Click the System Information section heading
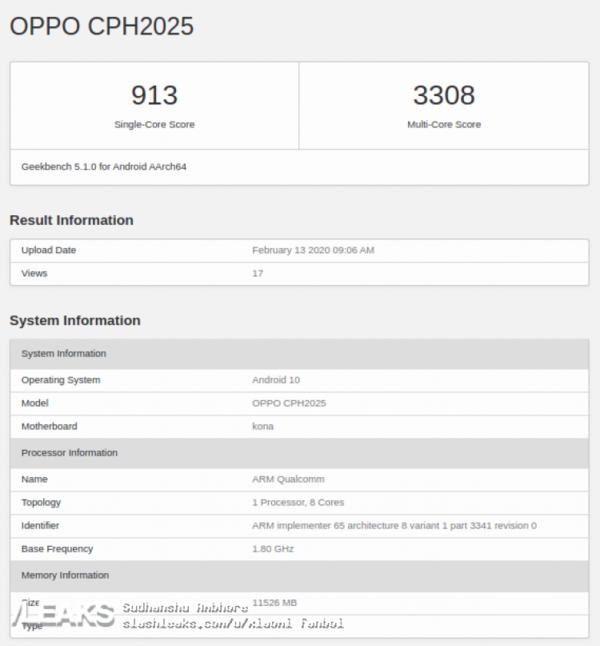600x646 pixels. pos(75,320)
